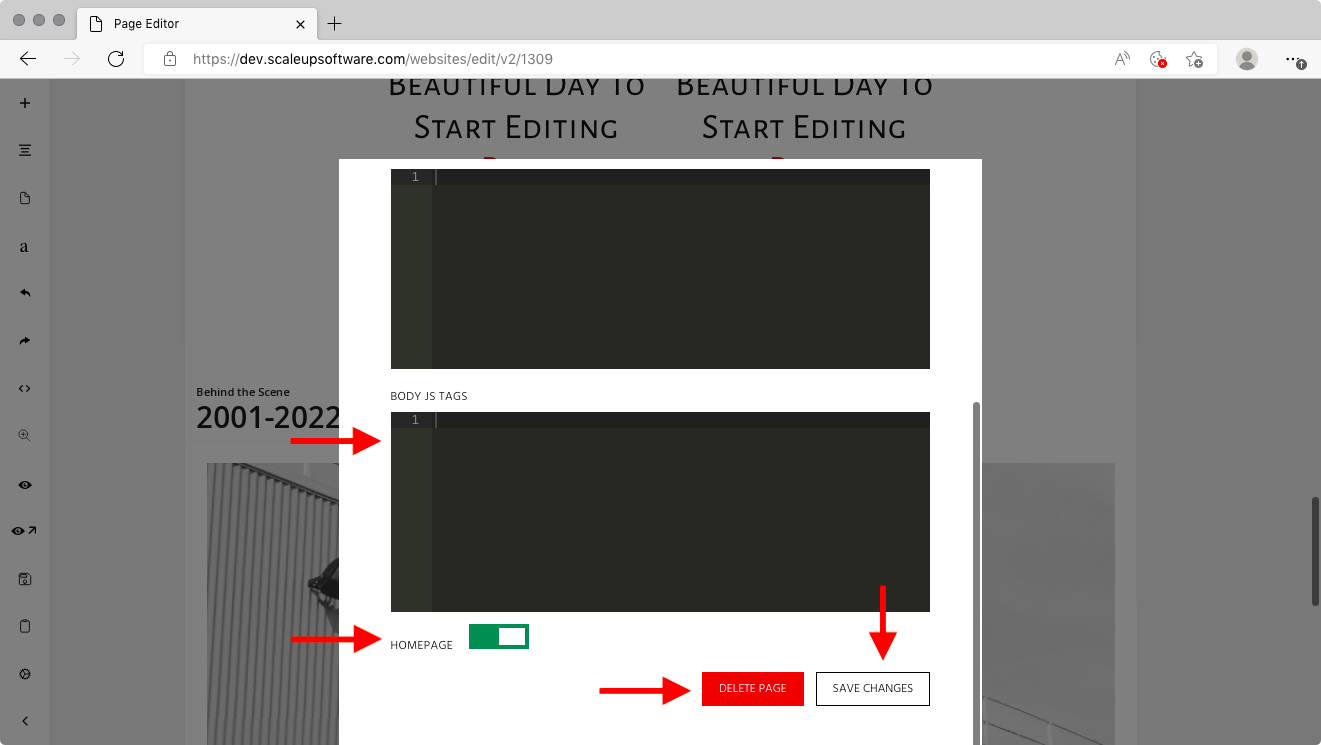Click the 'HOMEPAGE' label text
The width and height of the screenshot is (1321, 745).
(x=421, y=645)
